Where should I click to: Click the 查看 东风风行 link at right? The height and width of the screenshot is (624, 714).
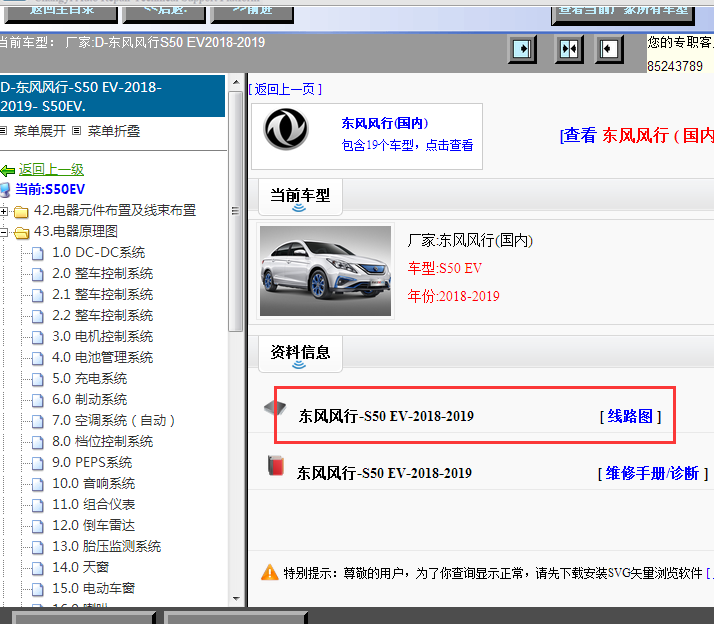click(x=637, y=135)
